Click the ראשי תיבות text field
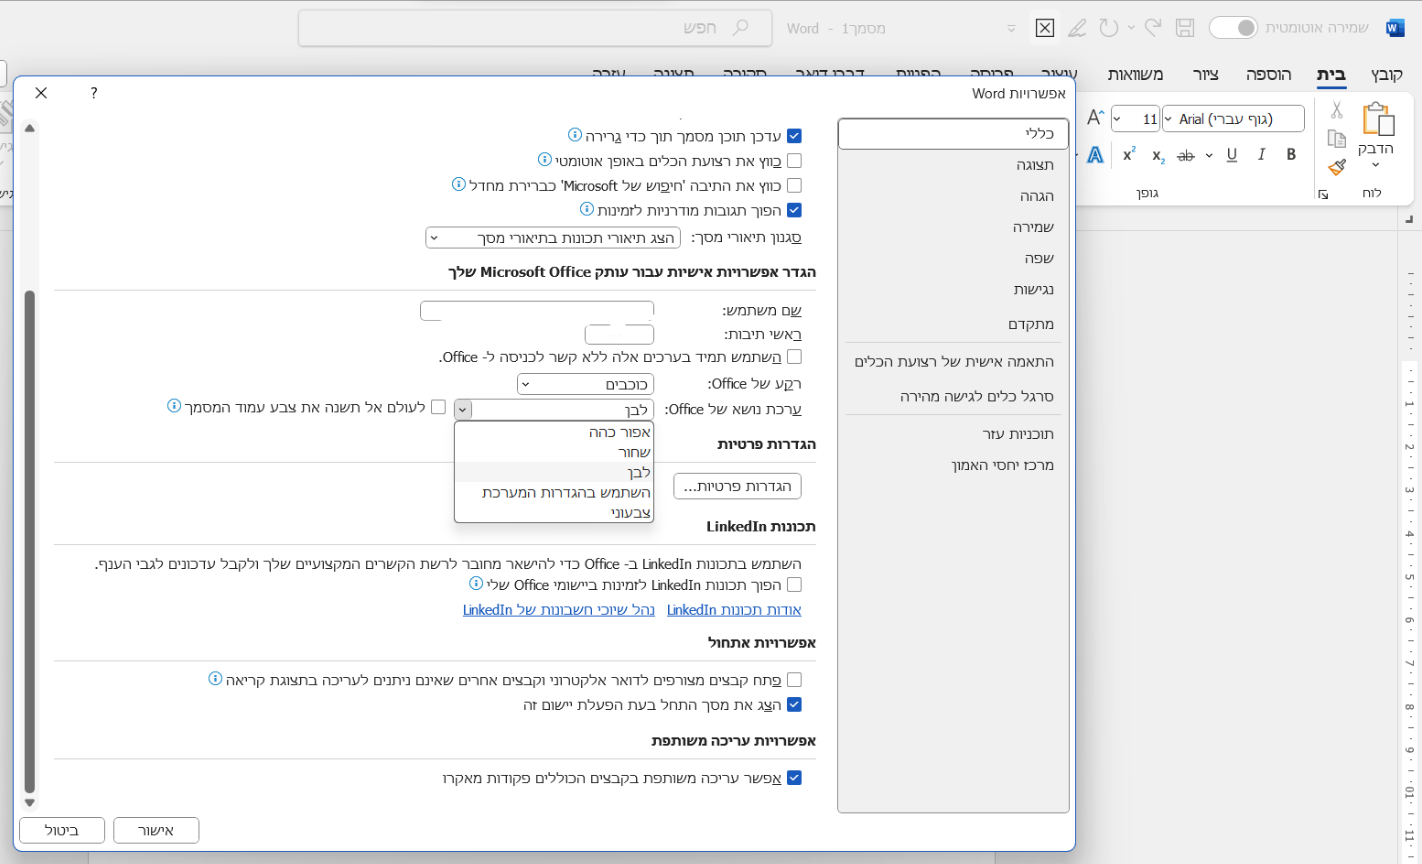1422x864 pixels. tap(619, 335)
